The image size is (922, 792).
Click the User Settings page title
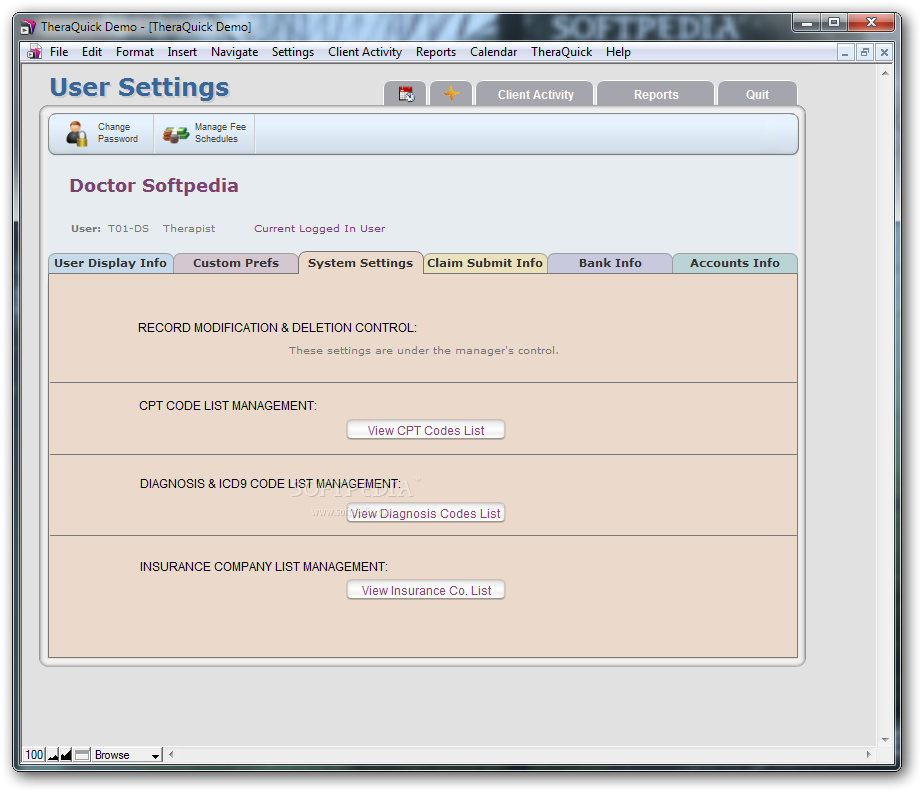[x=139, y=87]
